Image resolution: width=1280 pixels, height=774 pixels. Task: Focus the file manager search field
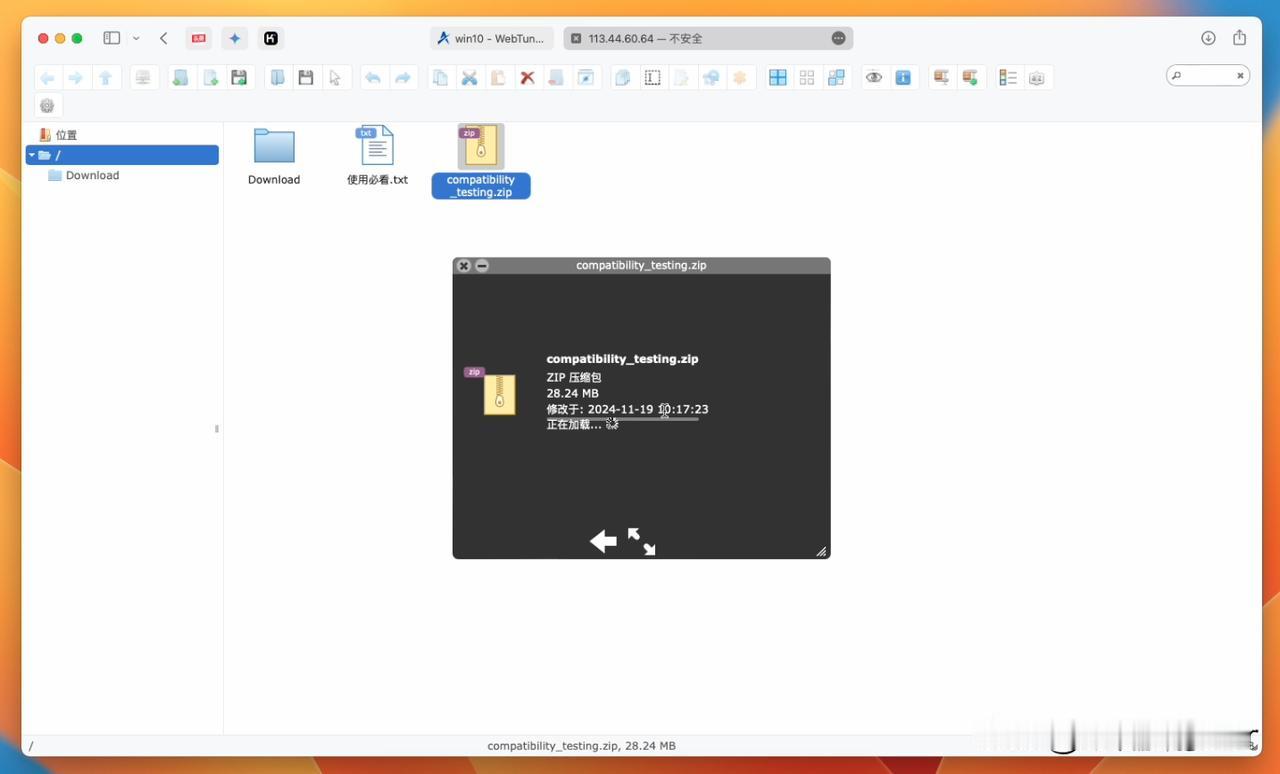tap(1207, 75)
